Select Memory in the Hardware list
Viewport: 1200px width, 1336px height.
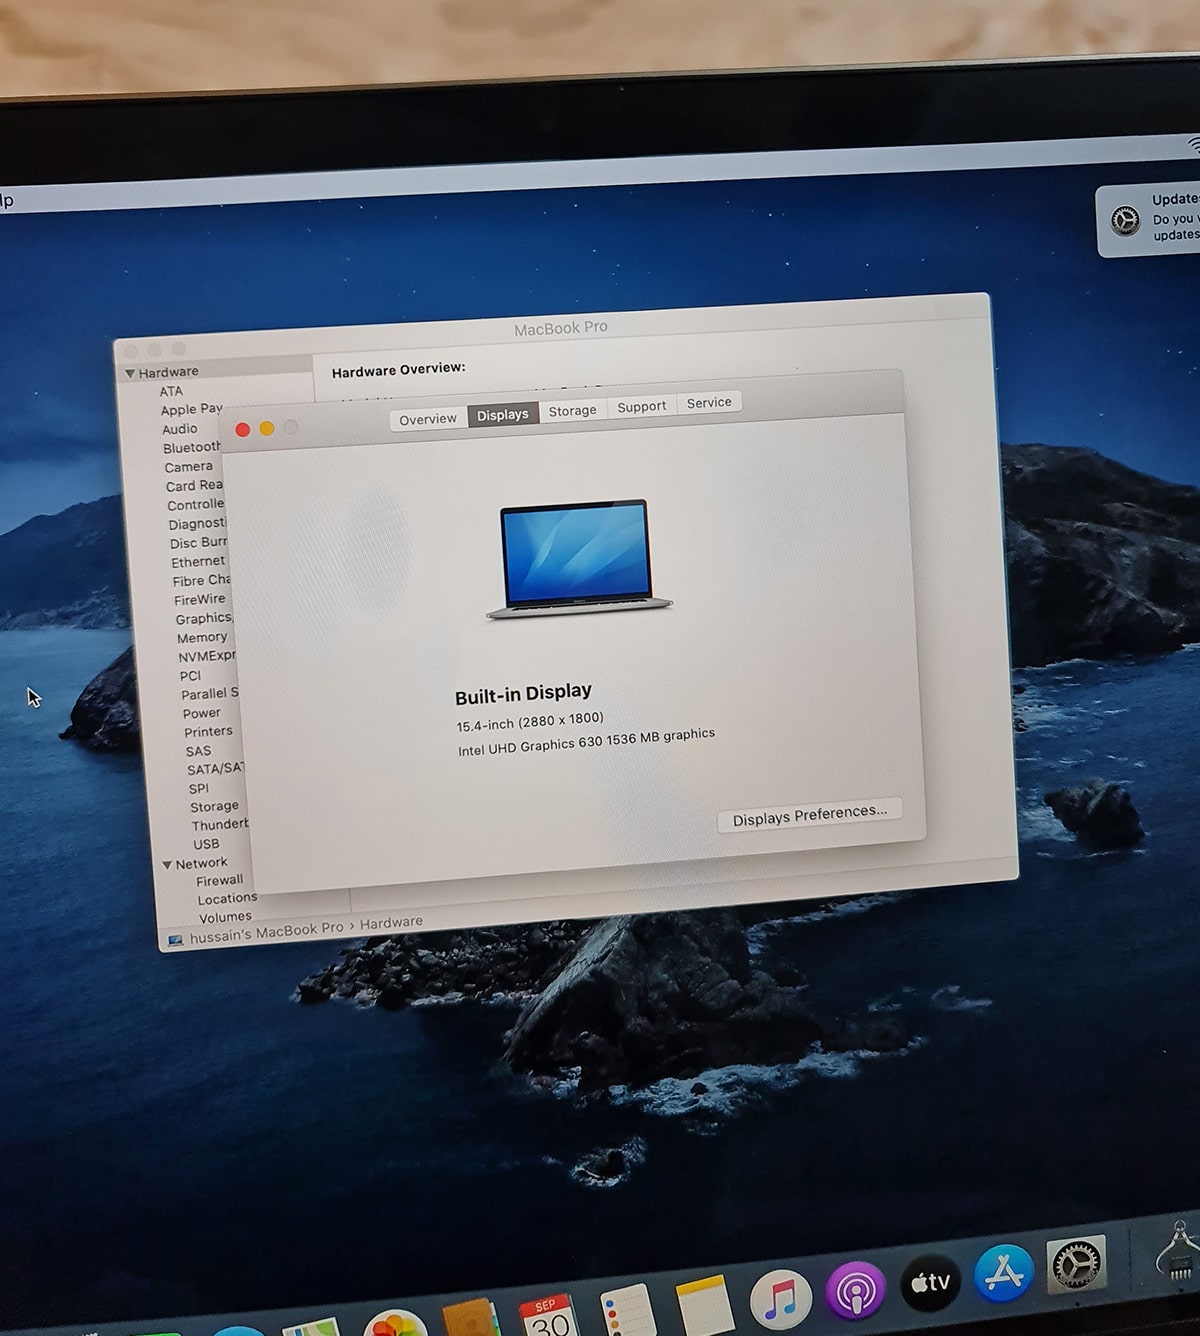pos(202,638)
